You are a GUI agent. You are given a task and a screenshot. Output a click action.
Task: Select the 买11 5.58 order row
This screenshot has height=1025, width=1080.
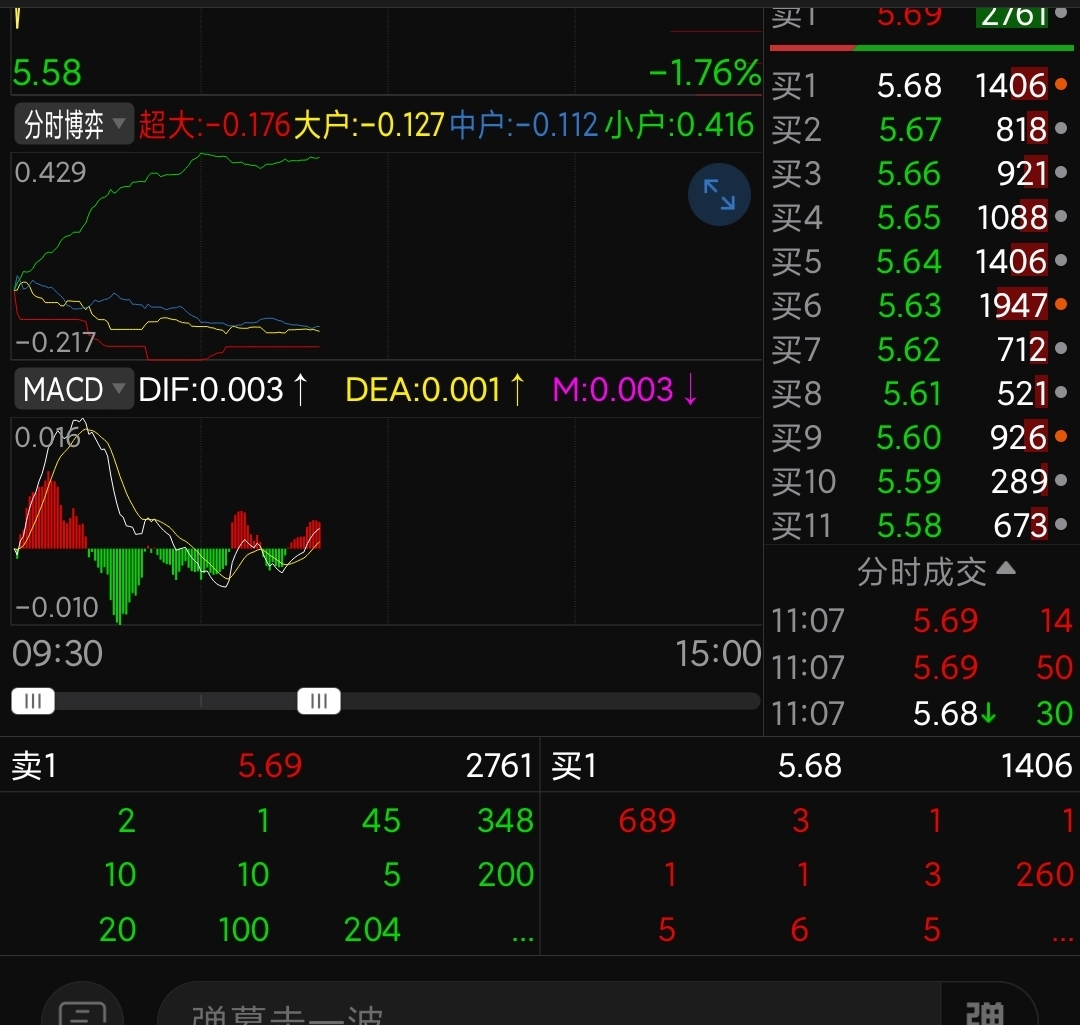(x=921, y=526)
